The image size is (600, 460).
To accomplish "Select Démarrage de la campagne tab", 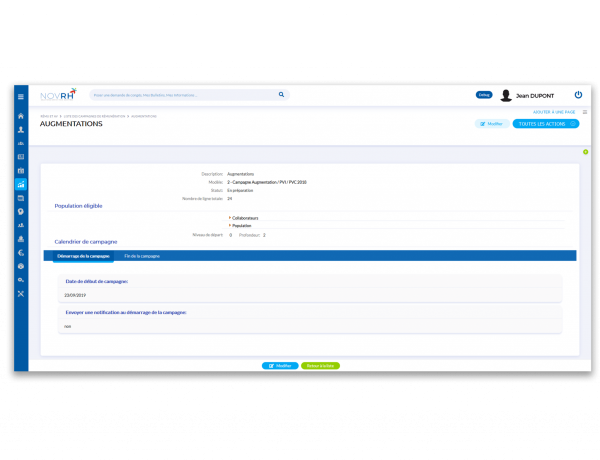I will tap(83, 256).
